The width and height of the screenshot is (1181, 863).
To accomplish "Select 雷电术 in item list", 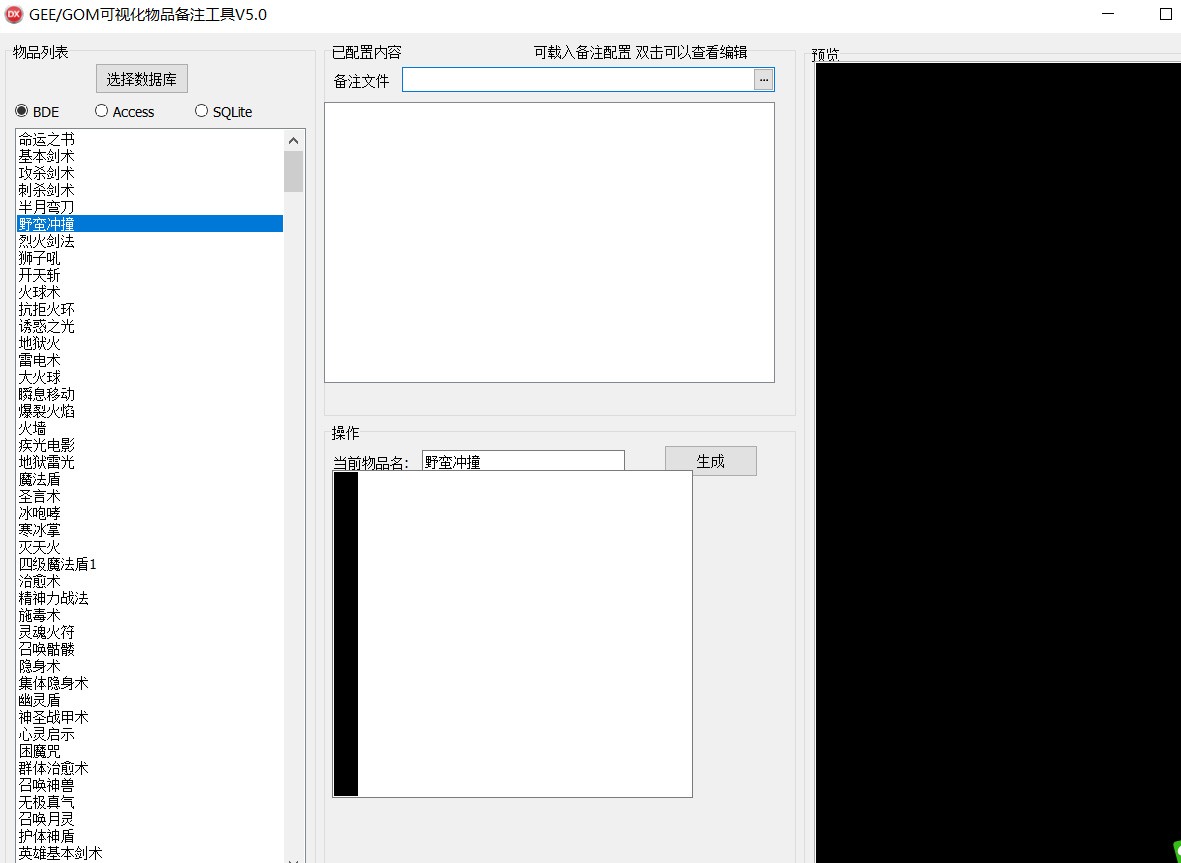I will [150, 360].
